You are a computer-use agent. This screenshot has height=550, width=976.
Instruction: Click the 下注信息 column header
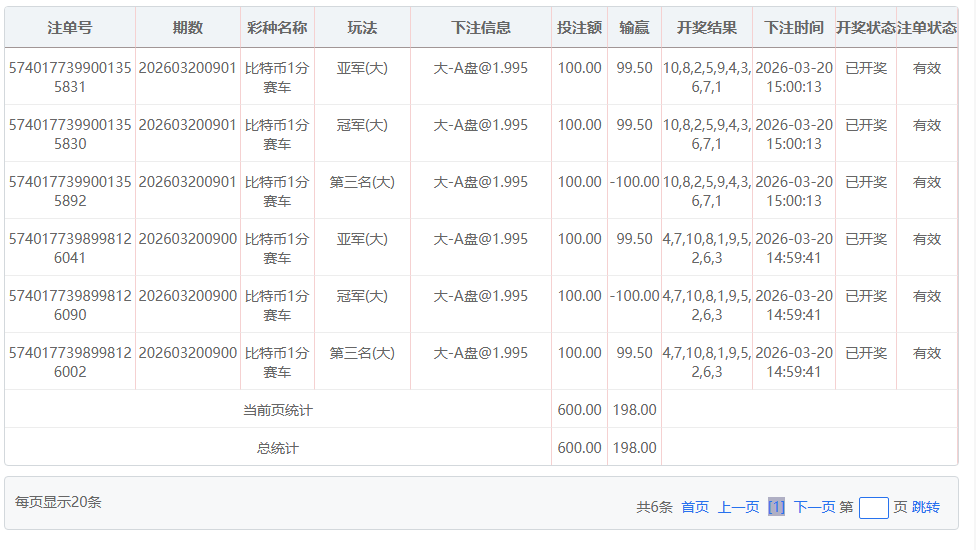tap(480, 28)
